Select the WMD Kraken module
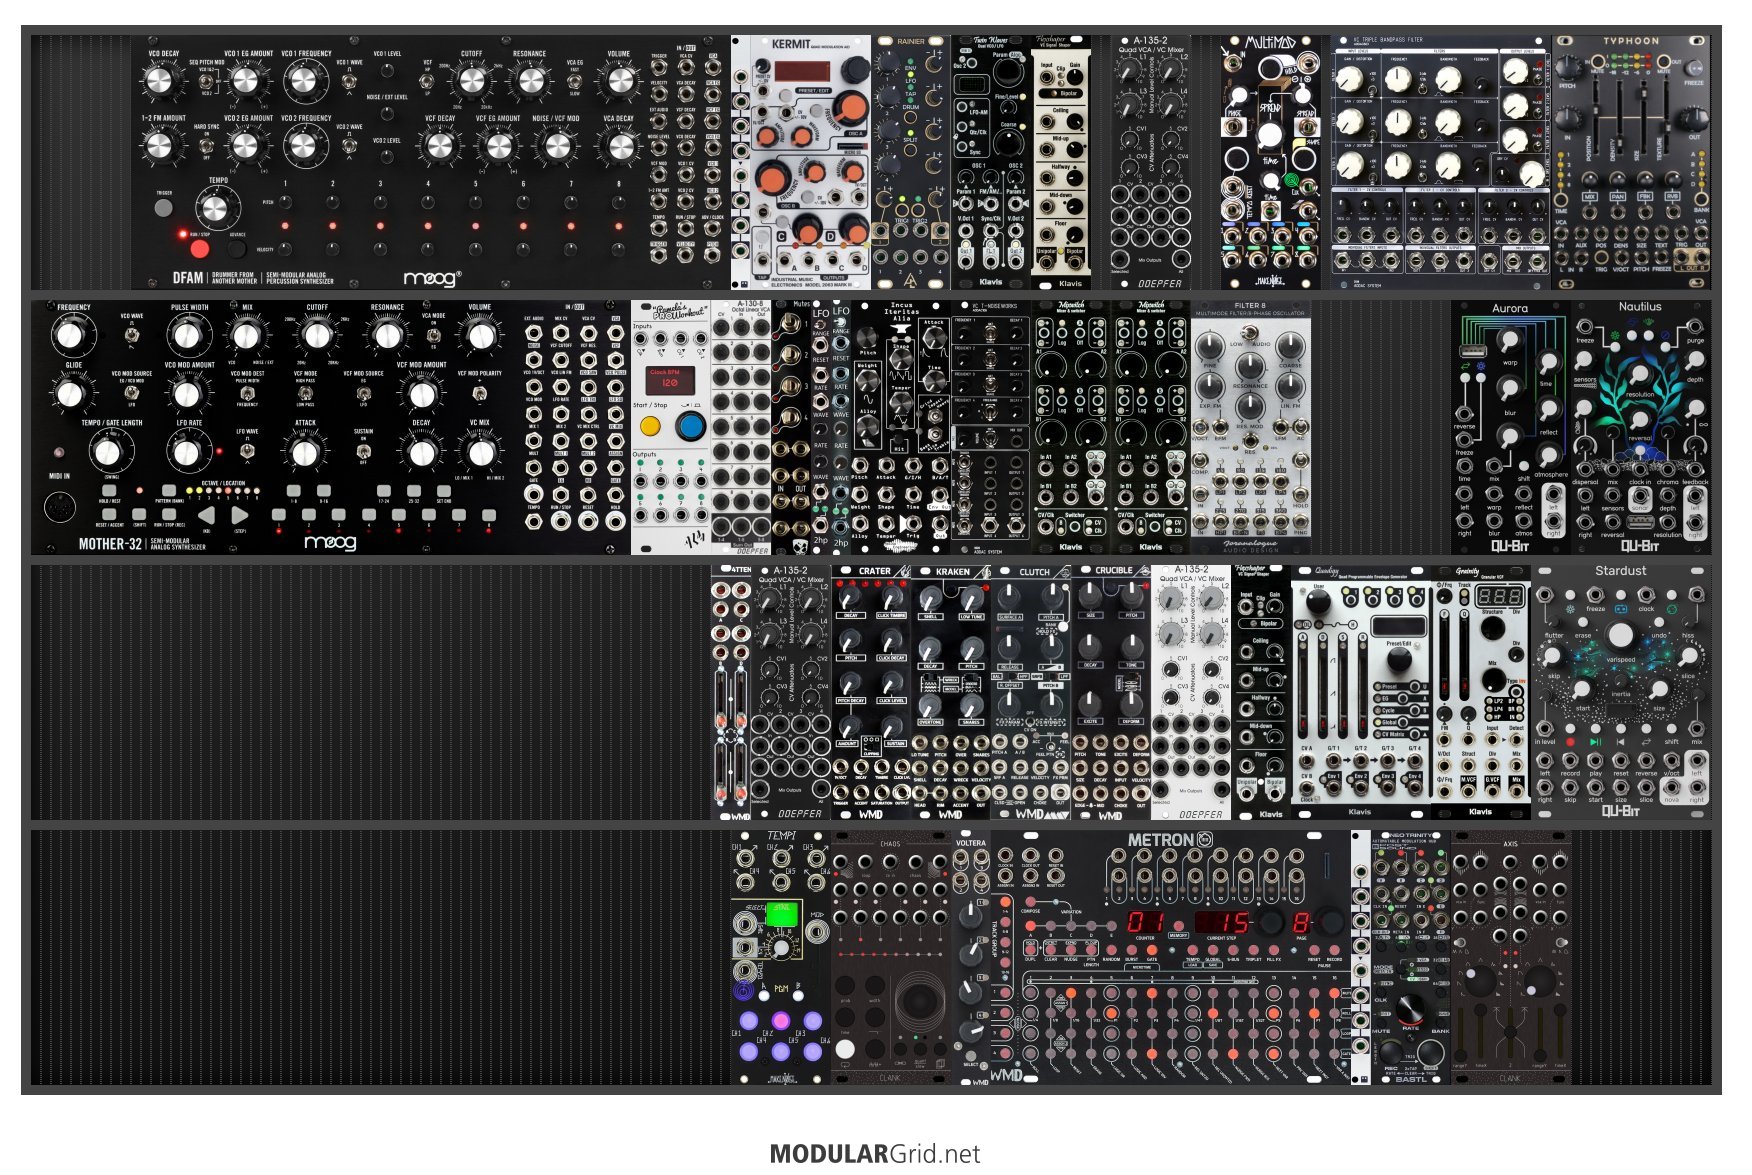Viewport: 1752px width, 1175px height. (951, 692)
